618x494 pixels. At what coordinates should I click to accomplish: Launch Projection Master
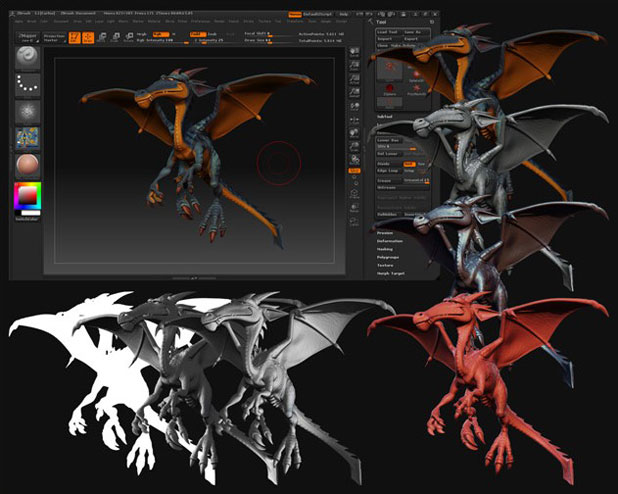pos(54,37)
